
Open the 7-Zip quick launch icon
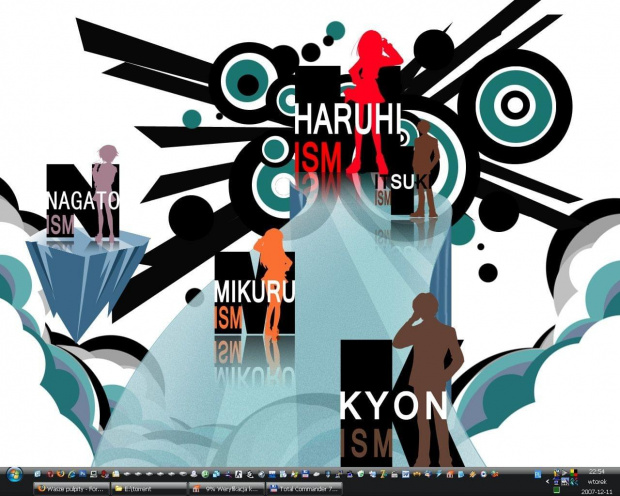tap(383, 474)
